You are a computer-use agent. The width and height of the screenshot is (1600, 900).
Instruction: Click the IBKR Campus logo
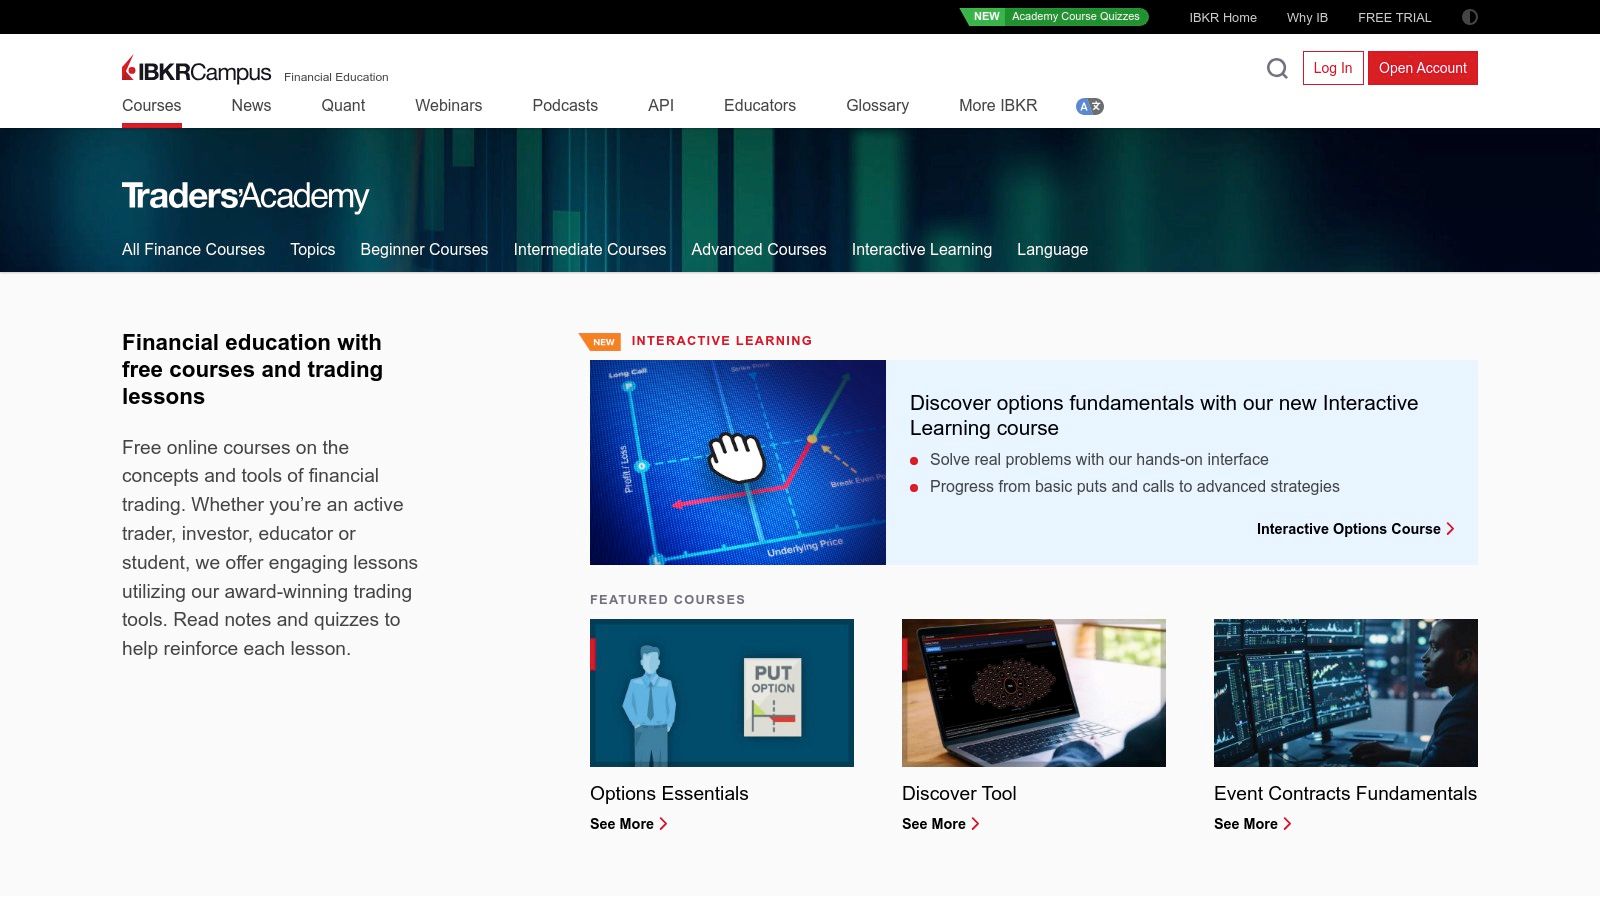click(x=197, y=71)
